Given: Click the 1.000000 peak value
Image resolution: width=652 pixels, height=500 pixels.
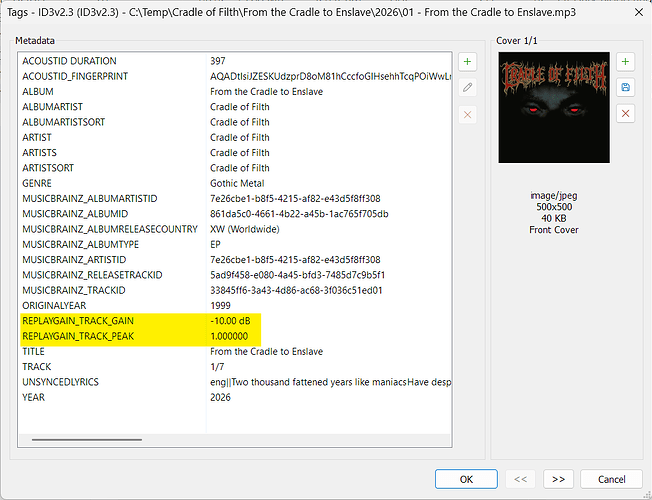Looking at the screenshot, I should (229, 336).
